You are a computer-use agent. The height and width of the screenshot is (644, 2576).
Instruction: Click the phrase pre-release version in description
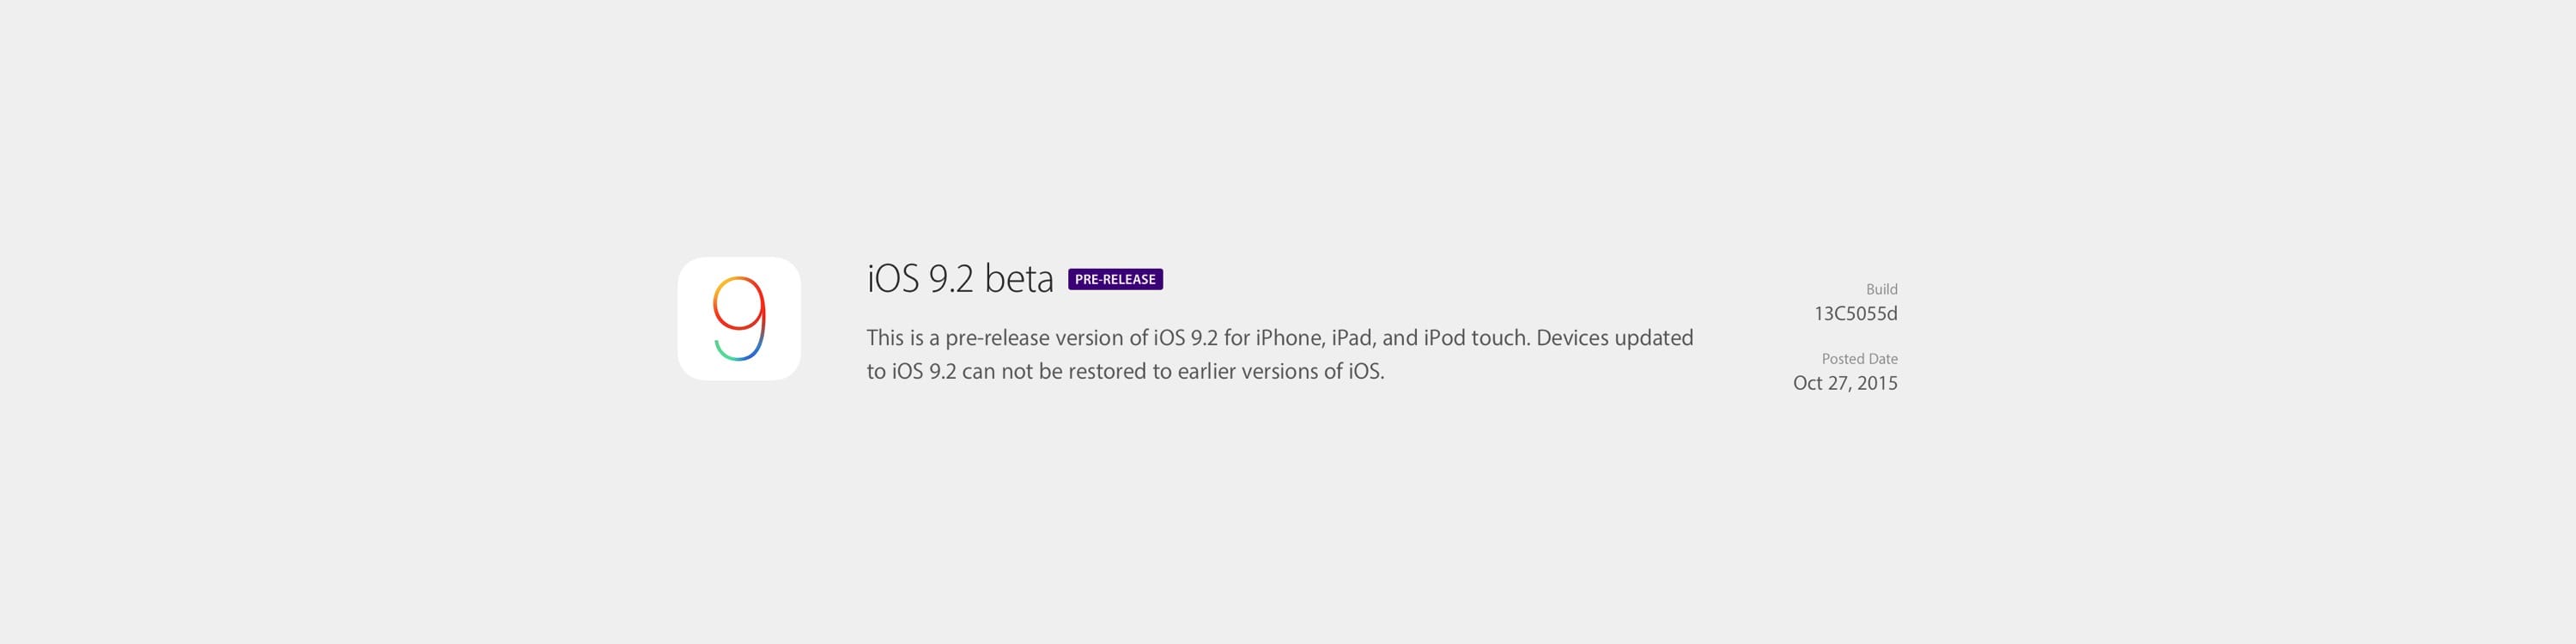tap(1035, 338)
